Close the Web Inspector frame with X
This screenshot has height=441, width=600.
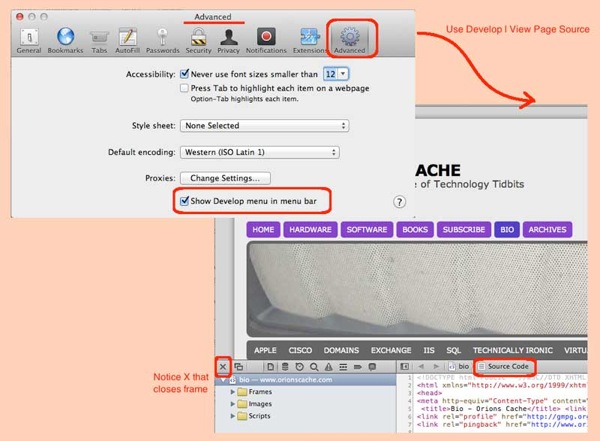(223, 367)
